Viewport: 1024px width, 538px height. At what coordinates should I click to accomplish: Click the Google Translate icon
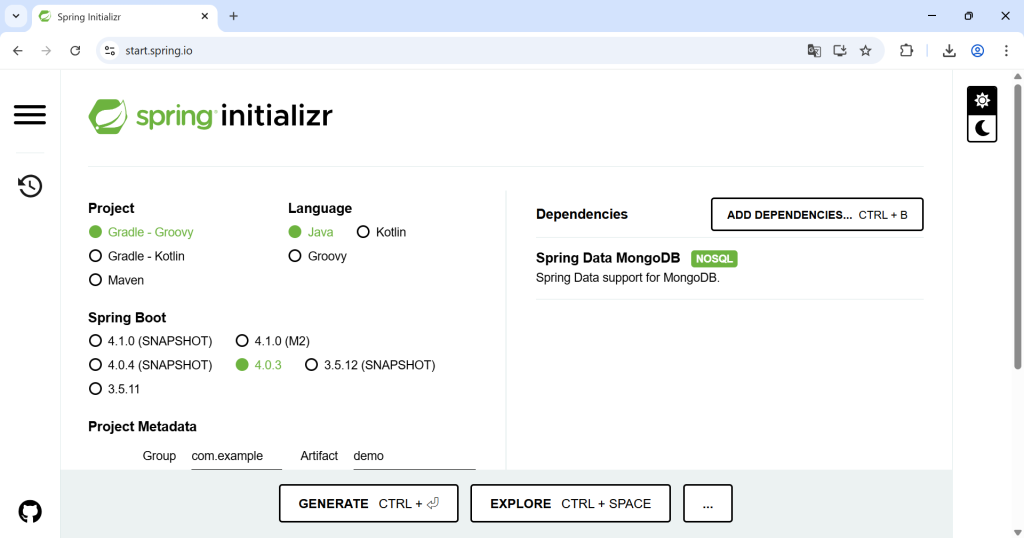(x=814, y=51)
